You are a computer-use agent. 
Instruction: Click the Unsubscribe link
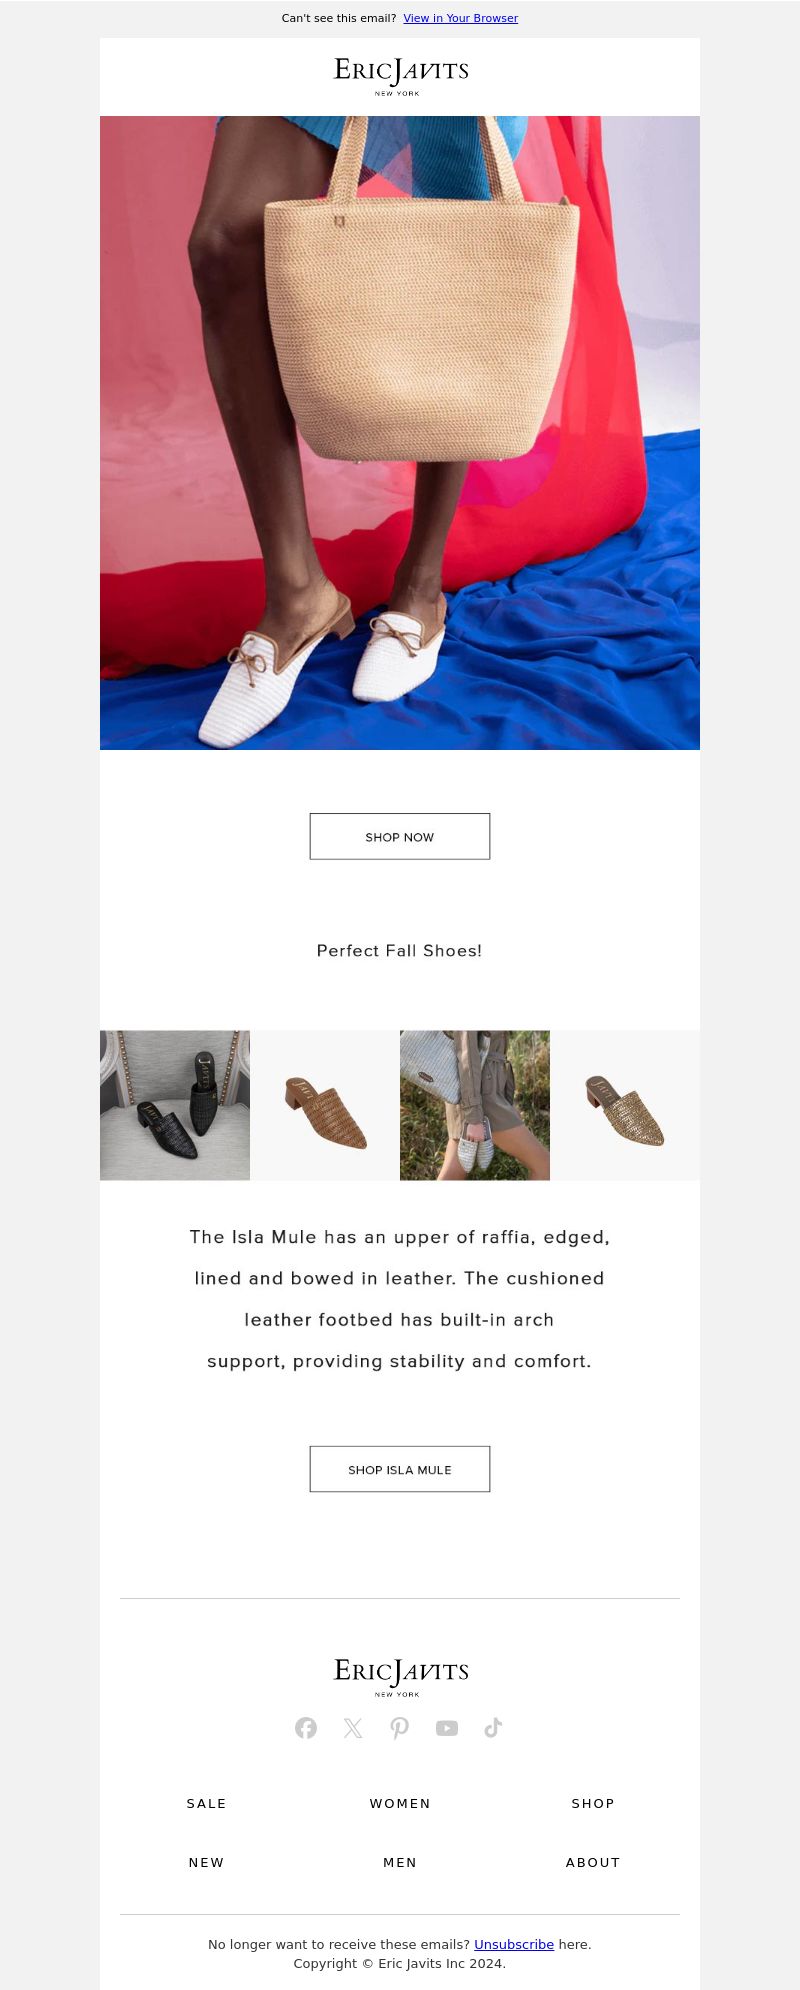514,1944
